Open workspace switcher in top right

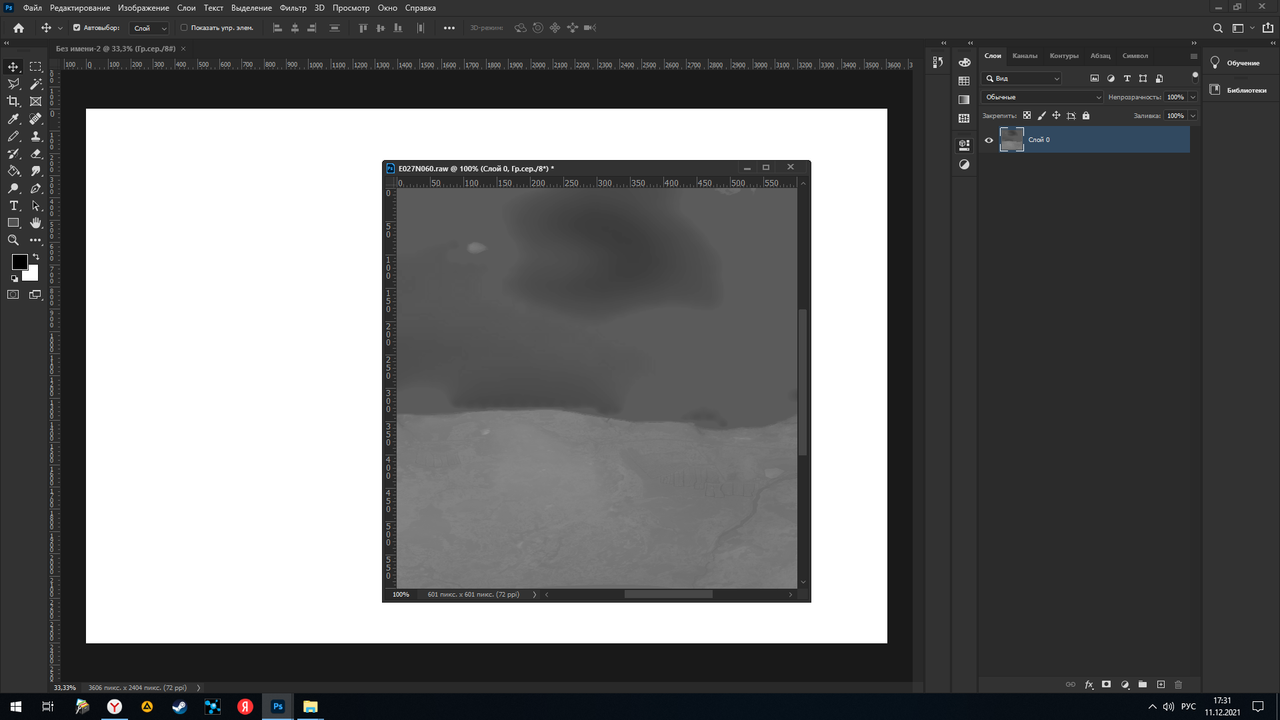[1240, 28]
